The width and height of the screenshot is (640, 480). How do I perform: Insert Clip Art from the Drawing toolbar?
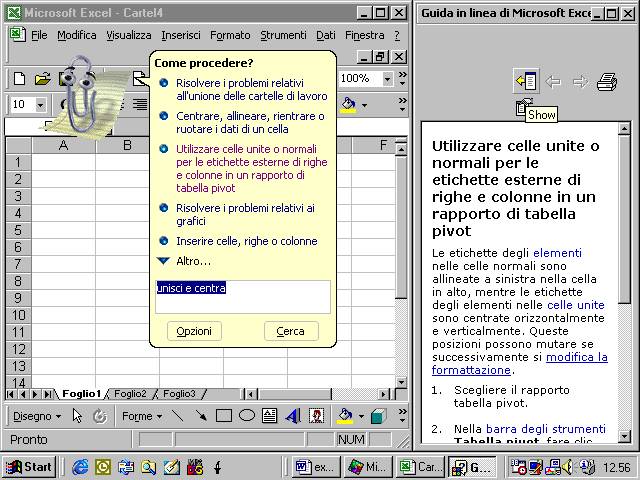316,416
